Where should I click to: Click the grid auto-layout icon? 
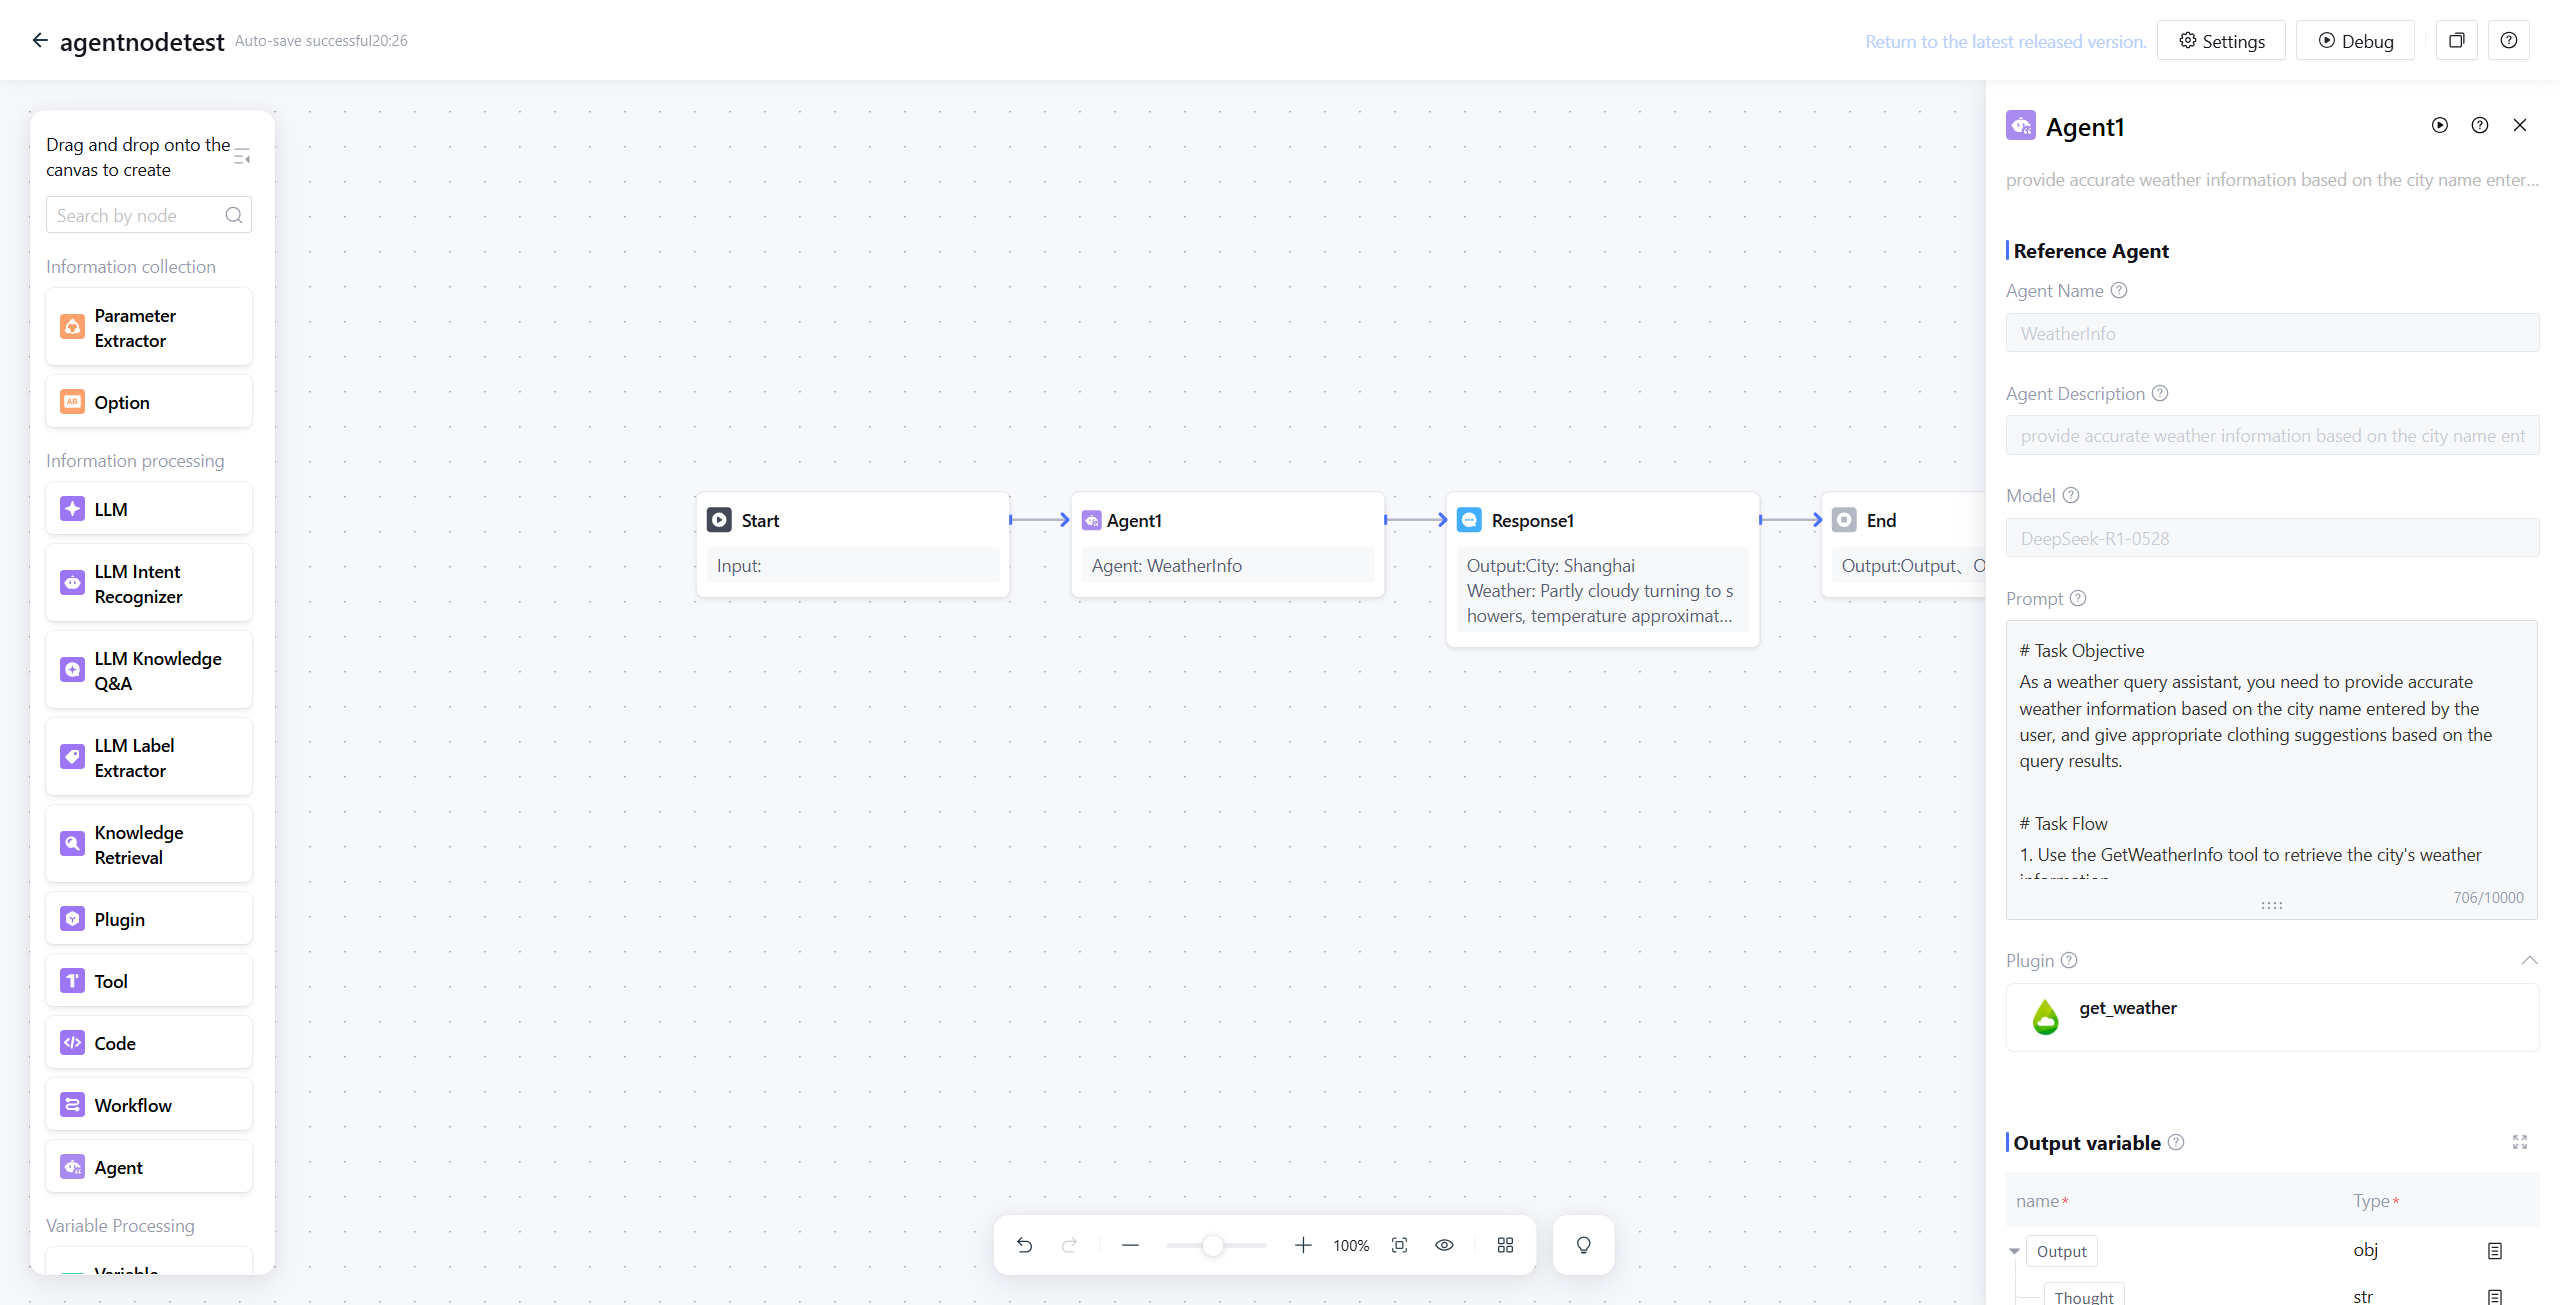pos(1505,1245)
